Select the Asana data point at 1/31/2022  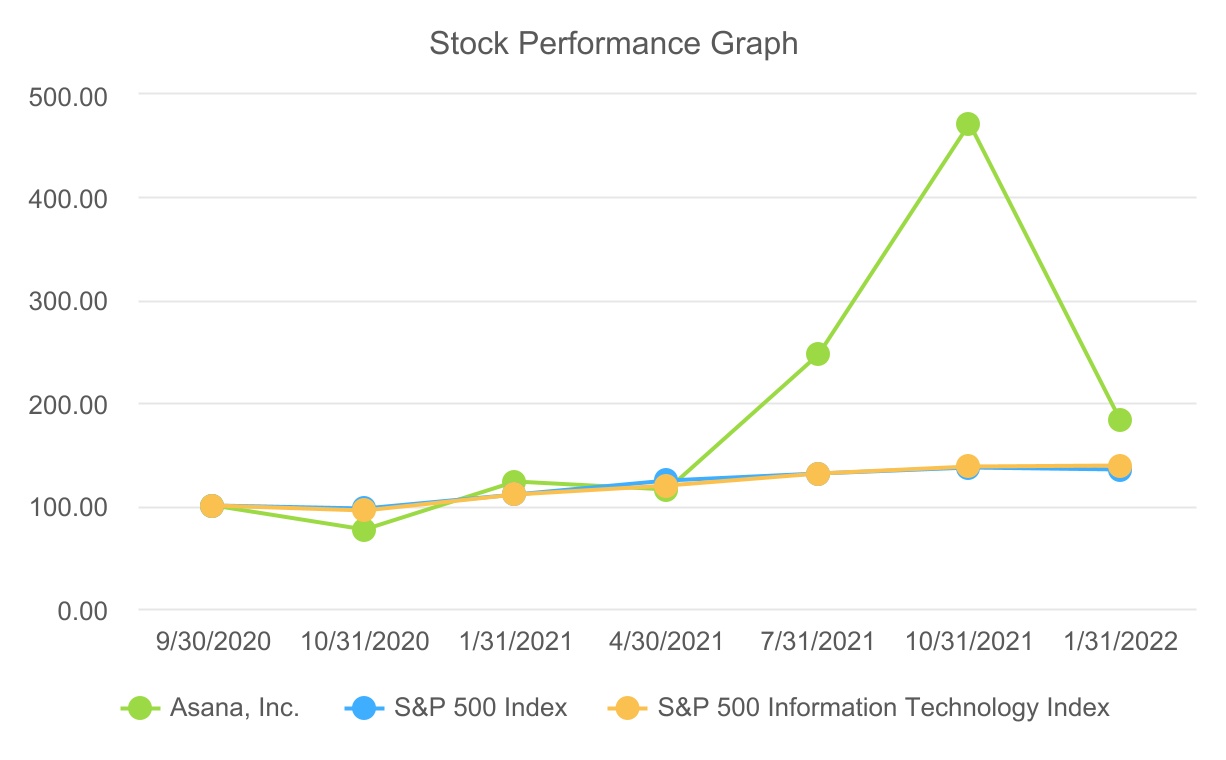pyautogui.click(x=1120, y=420)
